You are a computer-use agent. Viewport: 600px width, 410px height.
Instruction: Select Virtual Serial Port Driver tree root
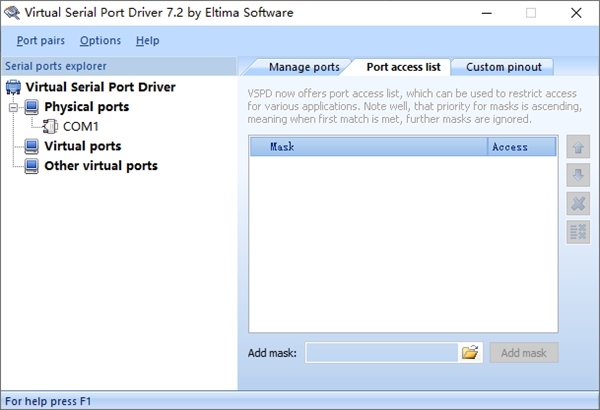tap(101, 87)
